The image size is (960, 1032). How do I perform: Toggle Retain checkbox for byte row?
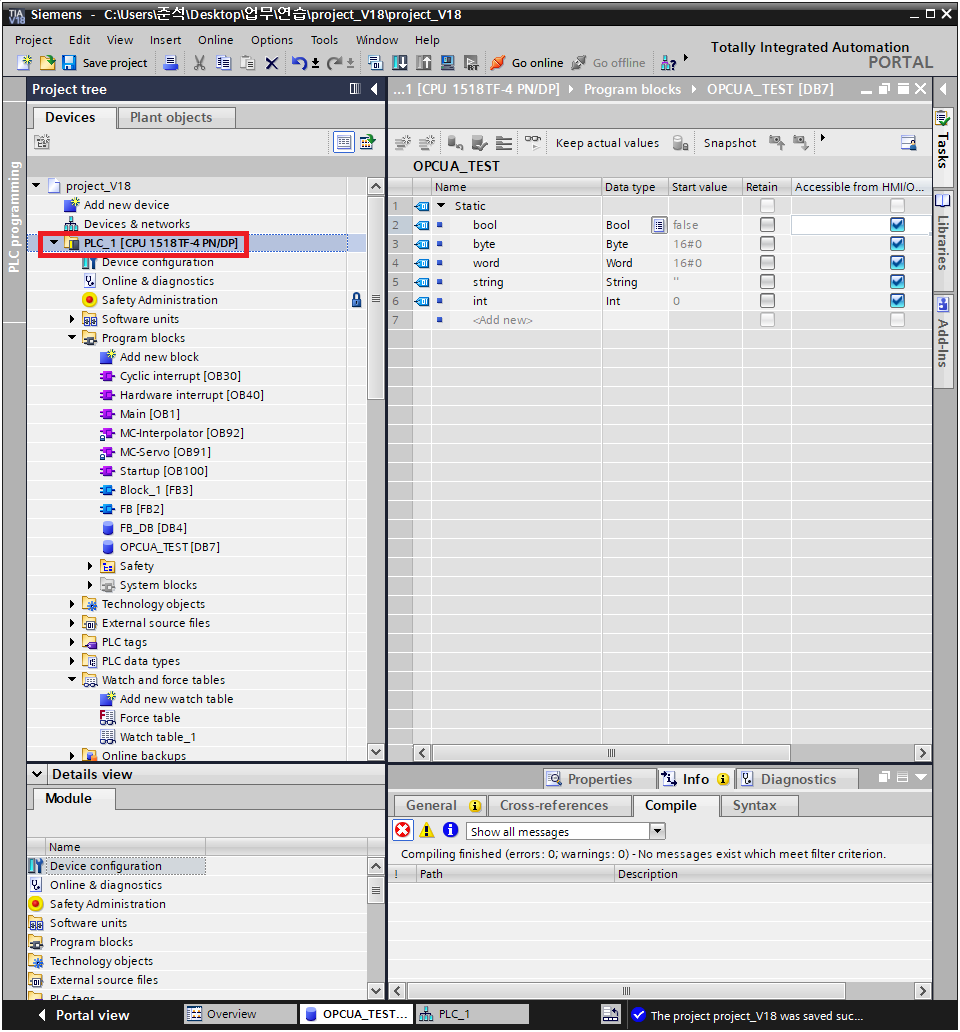click(767, 244)
